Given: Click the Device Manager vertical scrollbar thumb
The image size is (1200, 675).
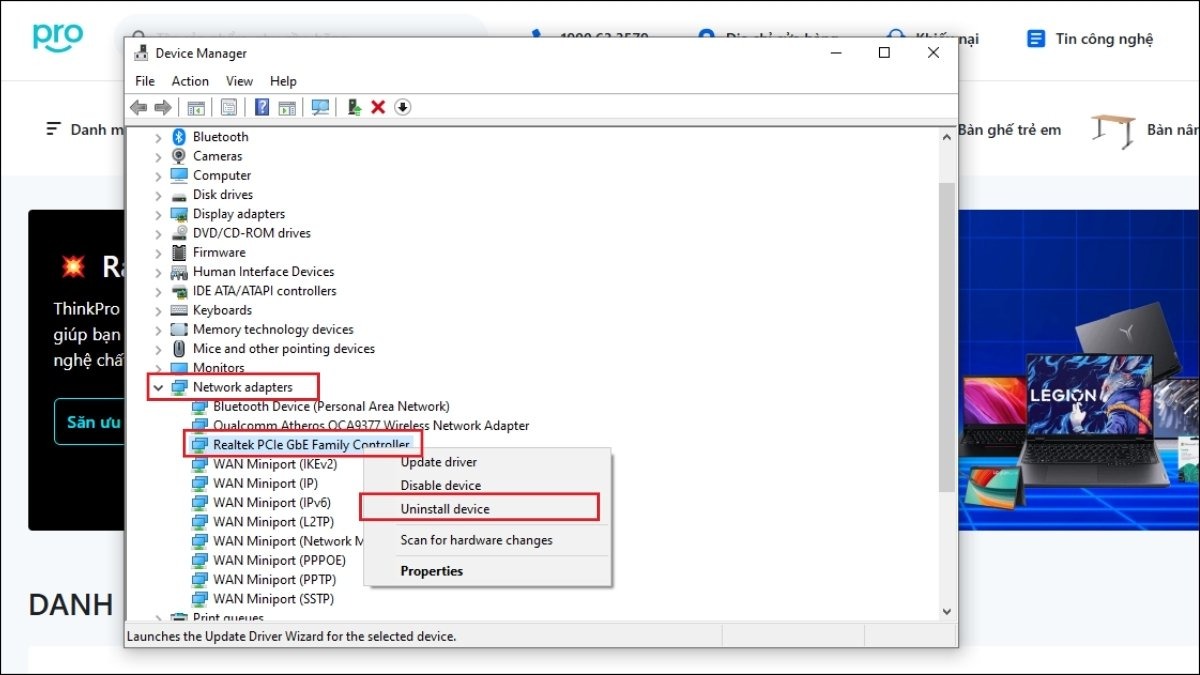Looking at the screenshot, I should 947,337.
